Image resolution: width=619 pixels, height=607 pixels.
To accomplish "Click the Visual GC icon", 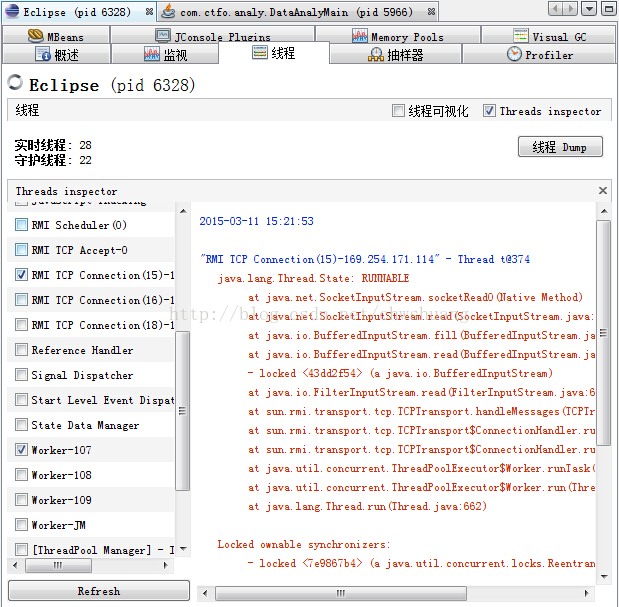I will click(521, 36).
